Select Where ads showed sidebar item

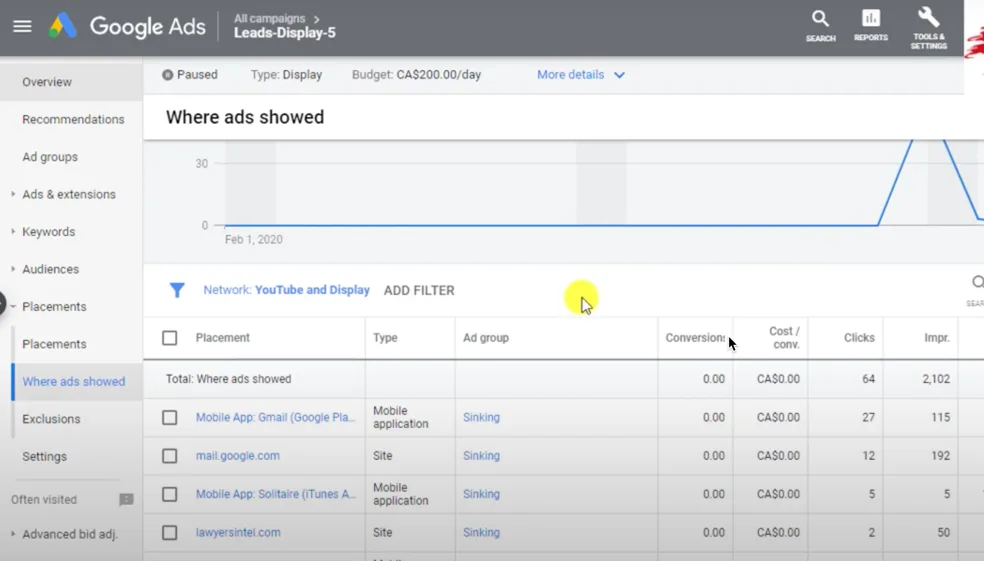click(x=73, y=382)
